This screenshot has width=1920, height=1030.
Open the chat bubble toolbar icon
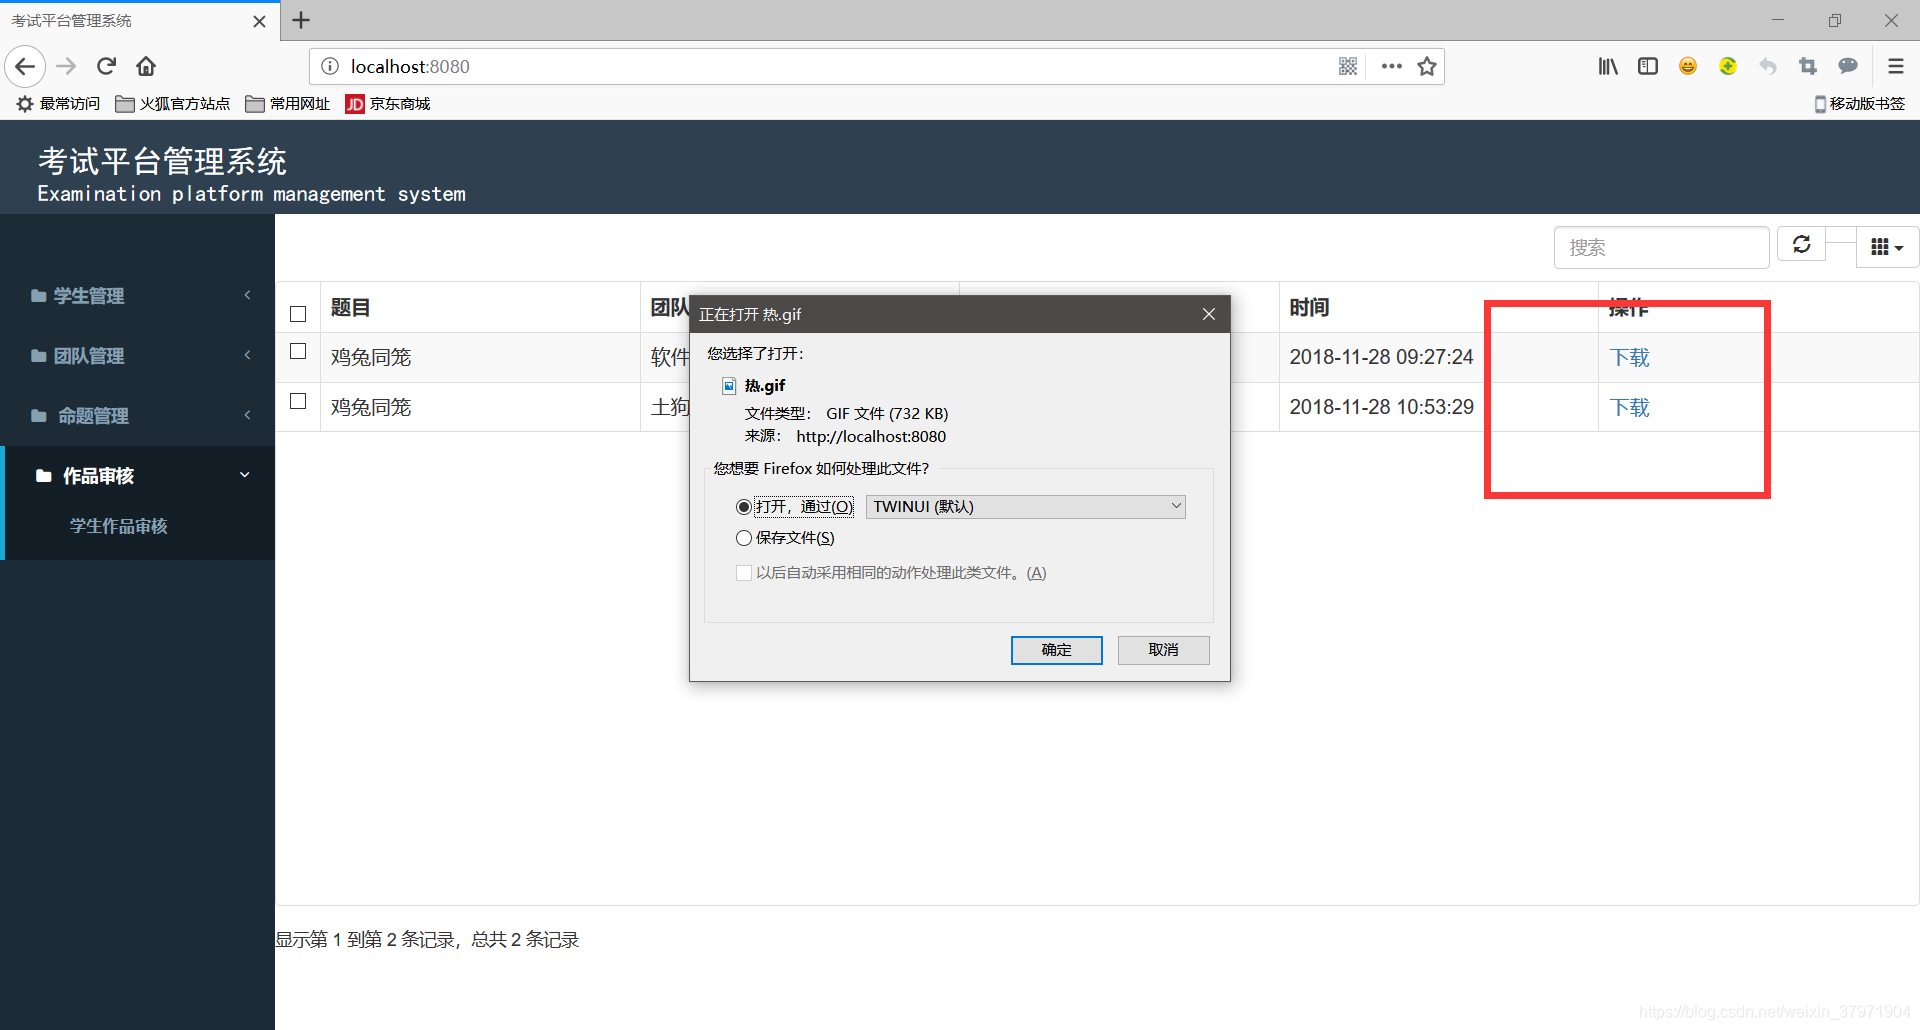pyautogui.click(x=1848, y=67)
